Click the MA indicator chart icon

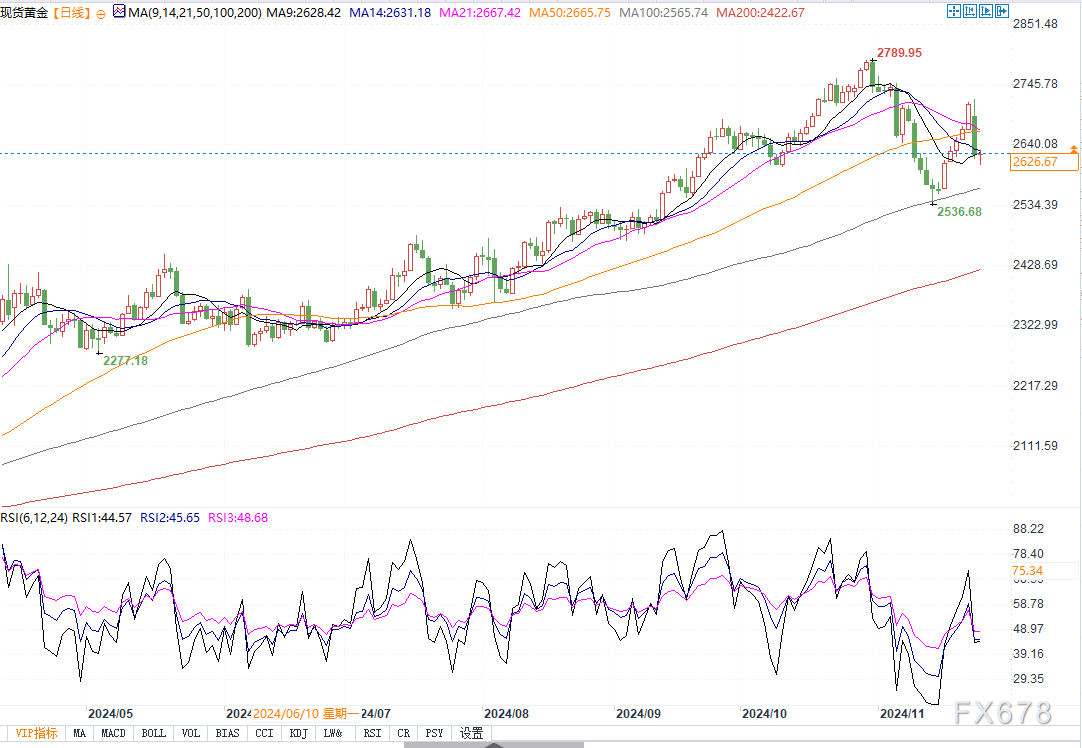pos(120,13)
